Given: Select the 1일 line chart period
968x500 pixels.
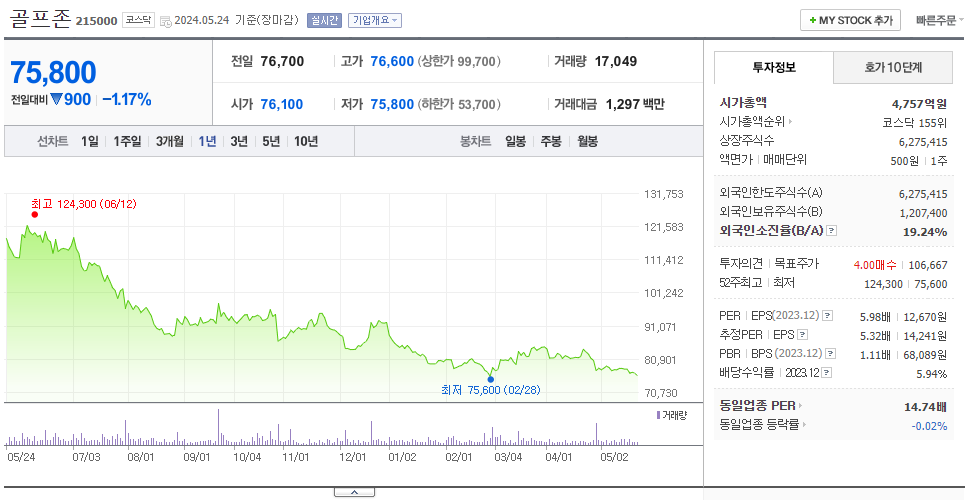Looking at the screenshot, I should tap(90, 141).
